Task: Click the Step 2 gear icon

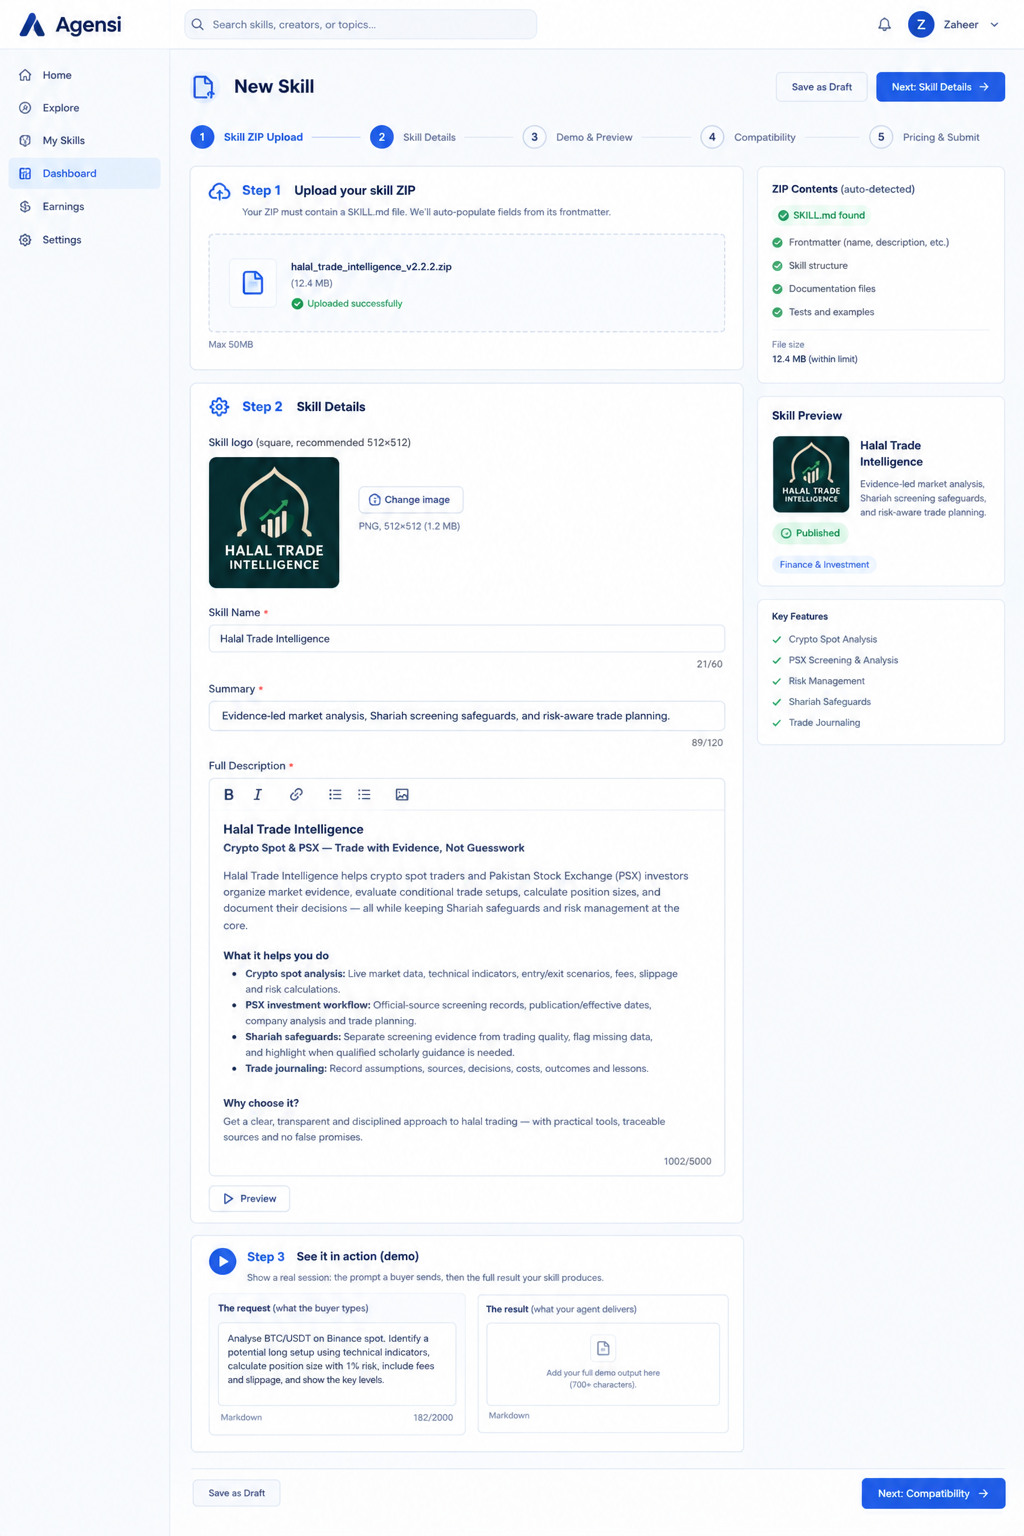Action: point(219,407)
